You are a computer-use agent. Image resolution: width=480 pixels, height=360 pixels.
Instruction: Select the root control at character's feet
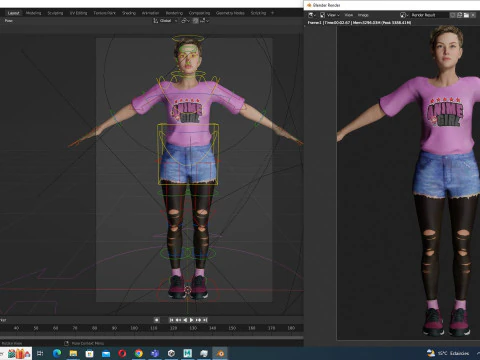click(x=188, y=290)
